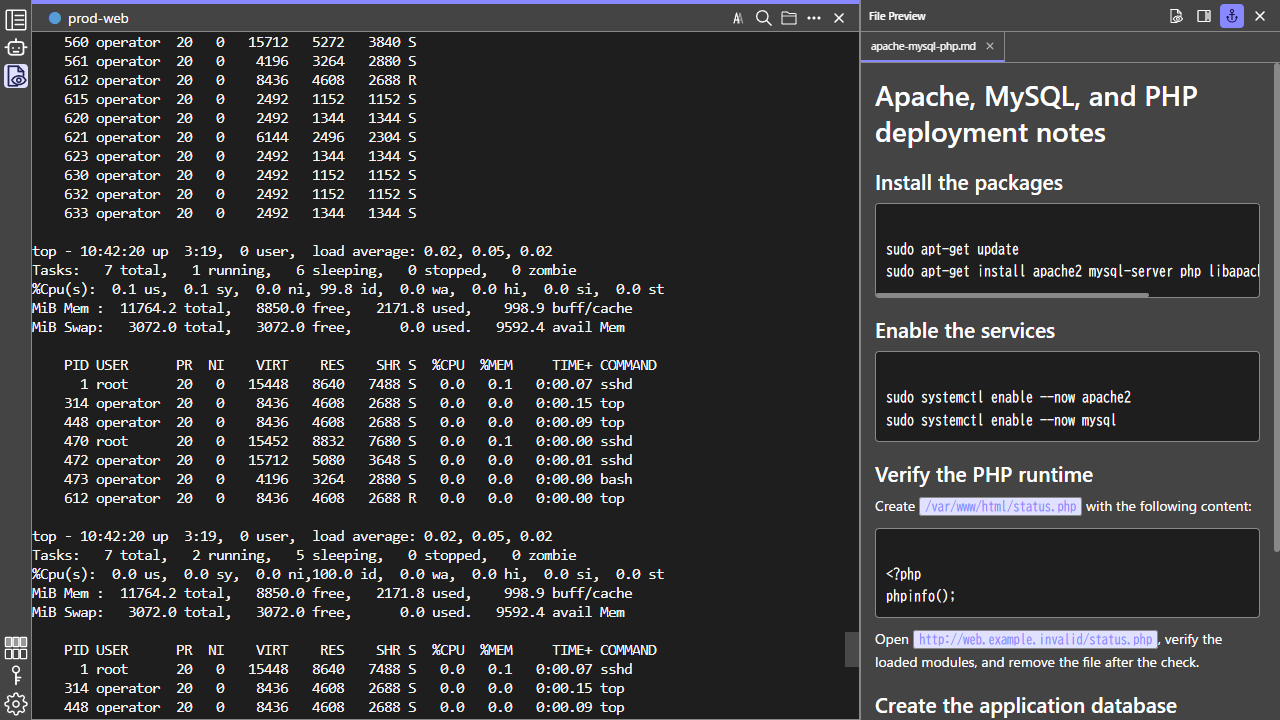The image size is (1280, 720).
Task: Click the '<?php' code line
Action: click(x=904, y=574)
